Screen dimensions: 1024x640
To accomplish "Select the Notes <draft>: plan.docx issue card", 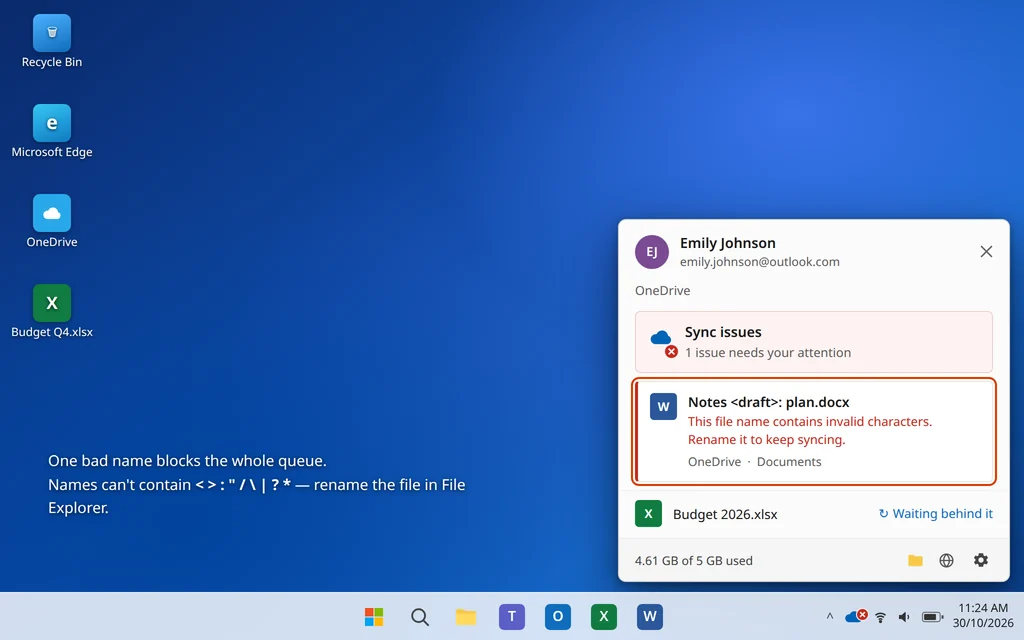I will tap(814, 431).
